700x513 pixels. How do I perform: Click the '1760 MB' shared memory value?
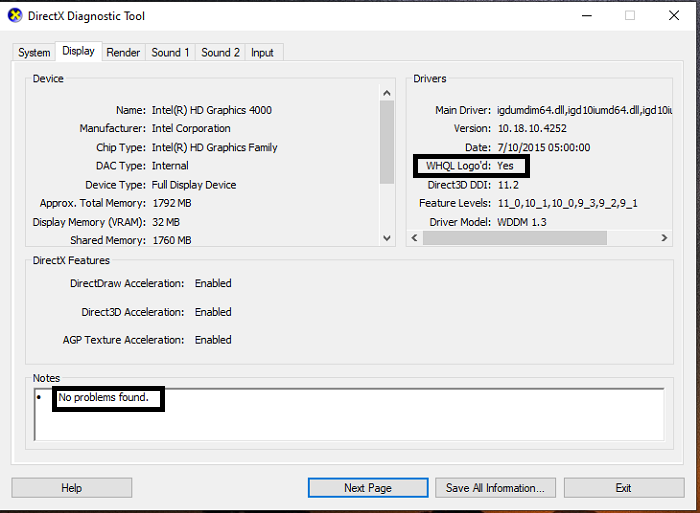[x=172, y=240]
